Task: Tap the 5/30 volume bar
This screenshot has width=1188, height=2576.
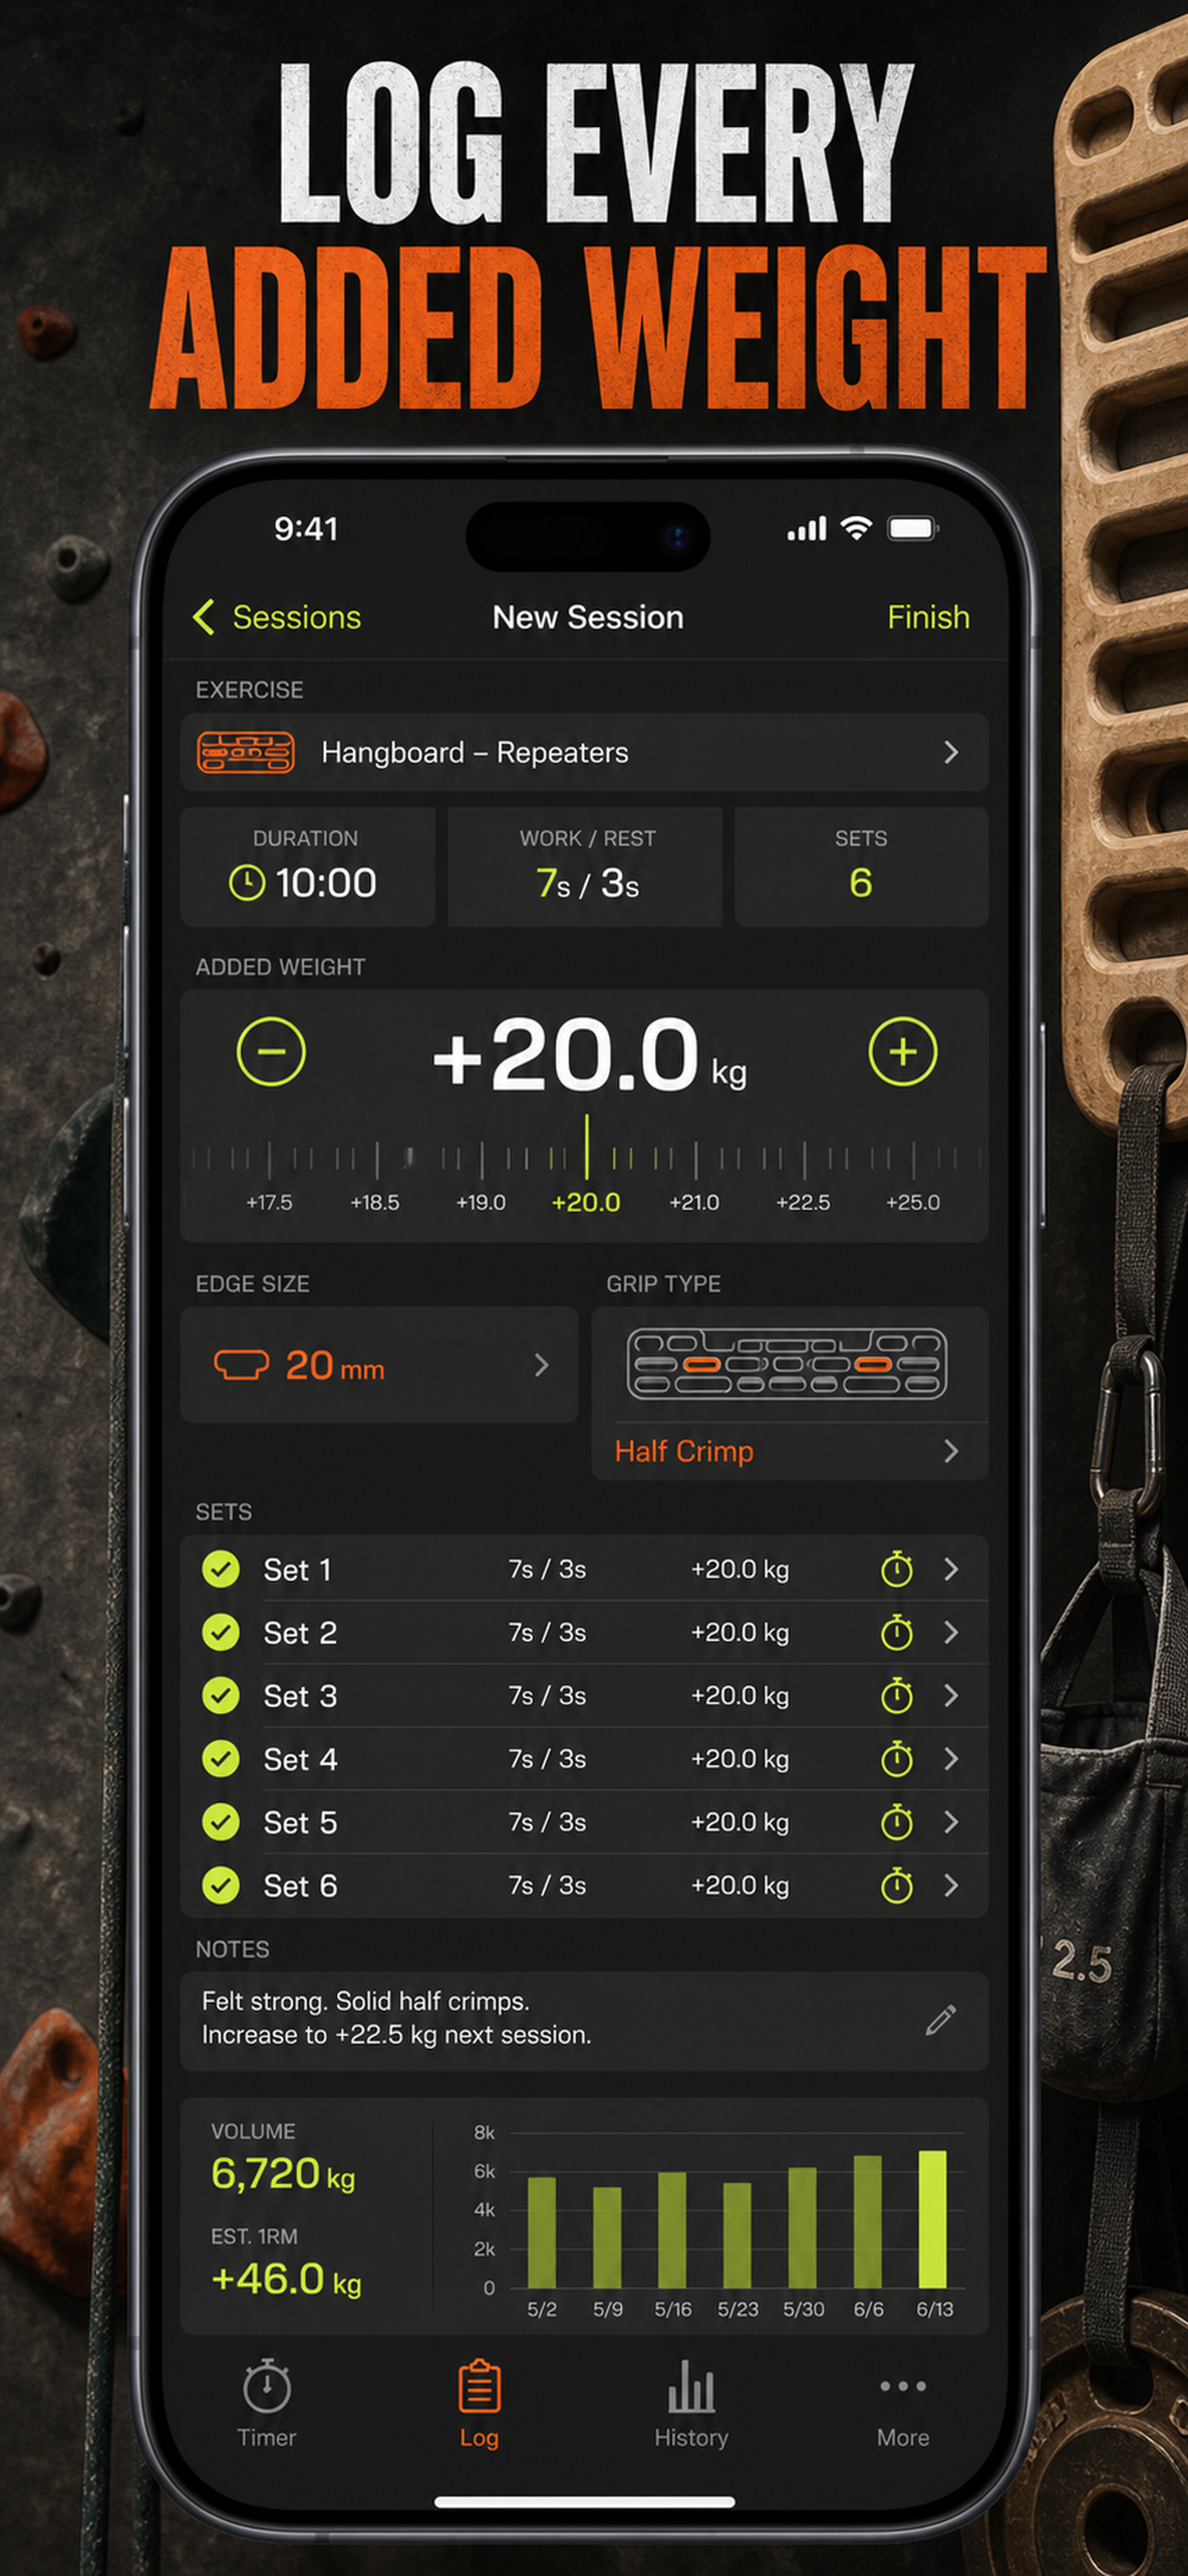Action: pyautogui.click(x=802, y=2227)
